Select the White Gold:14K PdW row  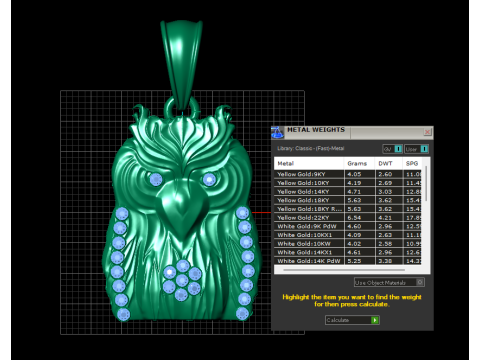tap(348, 261)
